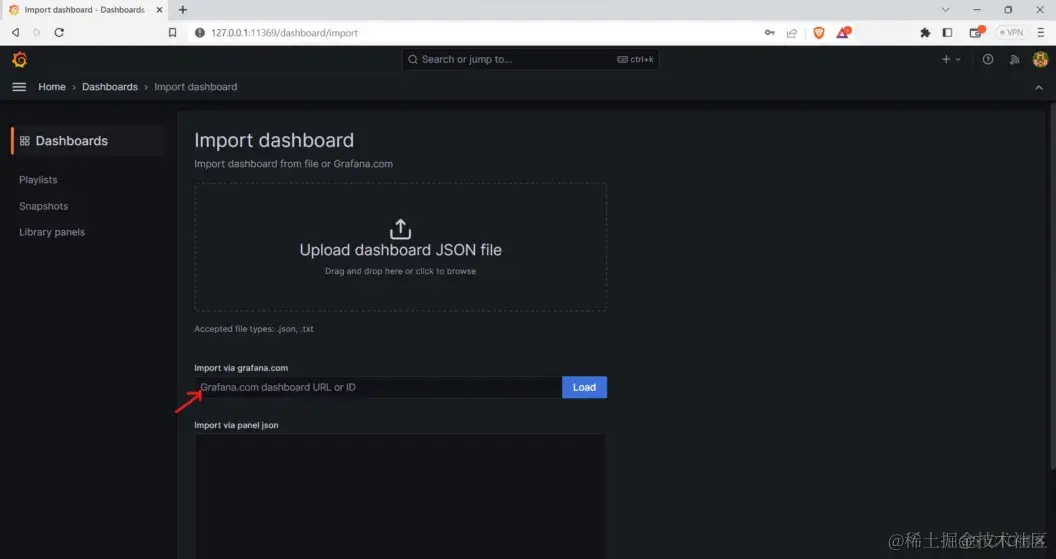
Task: Focus the Search or jump to field
Action: [530, 59]
